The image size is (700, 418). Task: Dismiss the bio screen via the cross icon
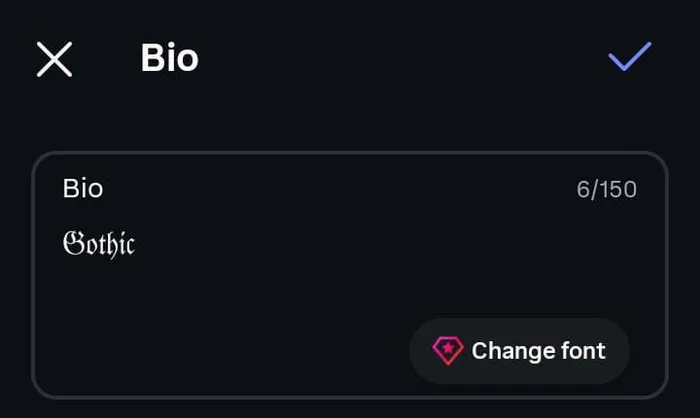[x=54, y=59]
